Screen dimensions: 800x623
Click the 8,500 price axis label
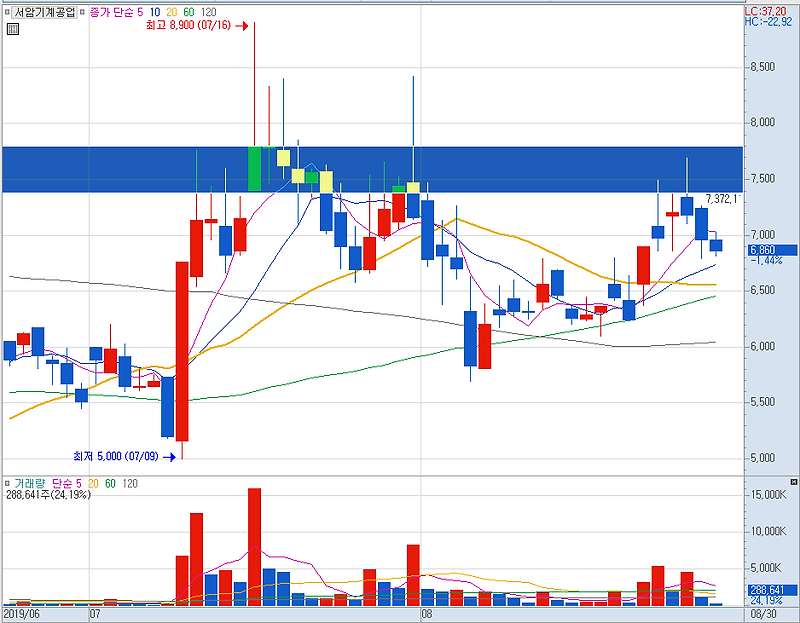tap(762, 67)
